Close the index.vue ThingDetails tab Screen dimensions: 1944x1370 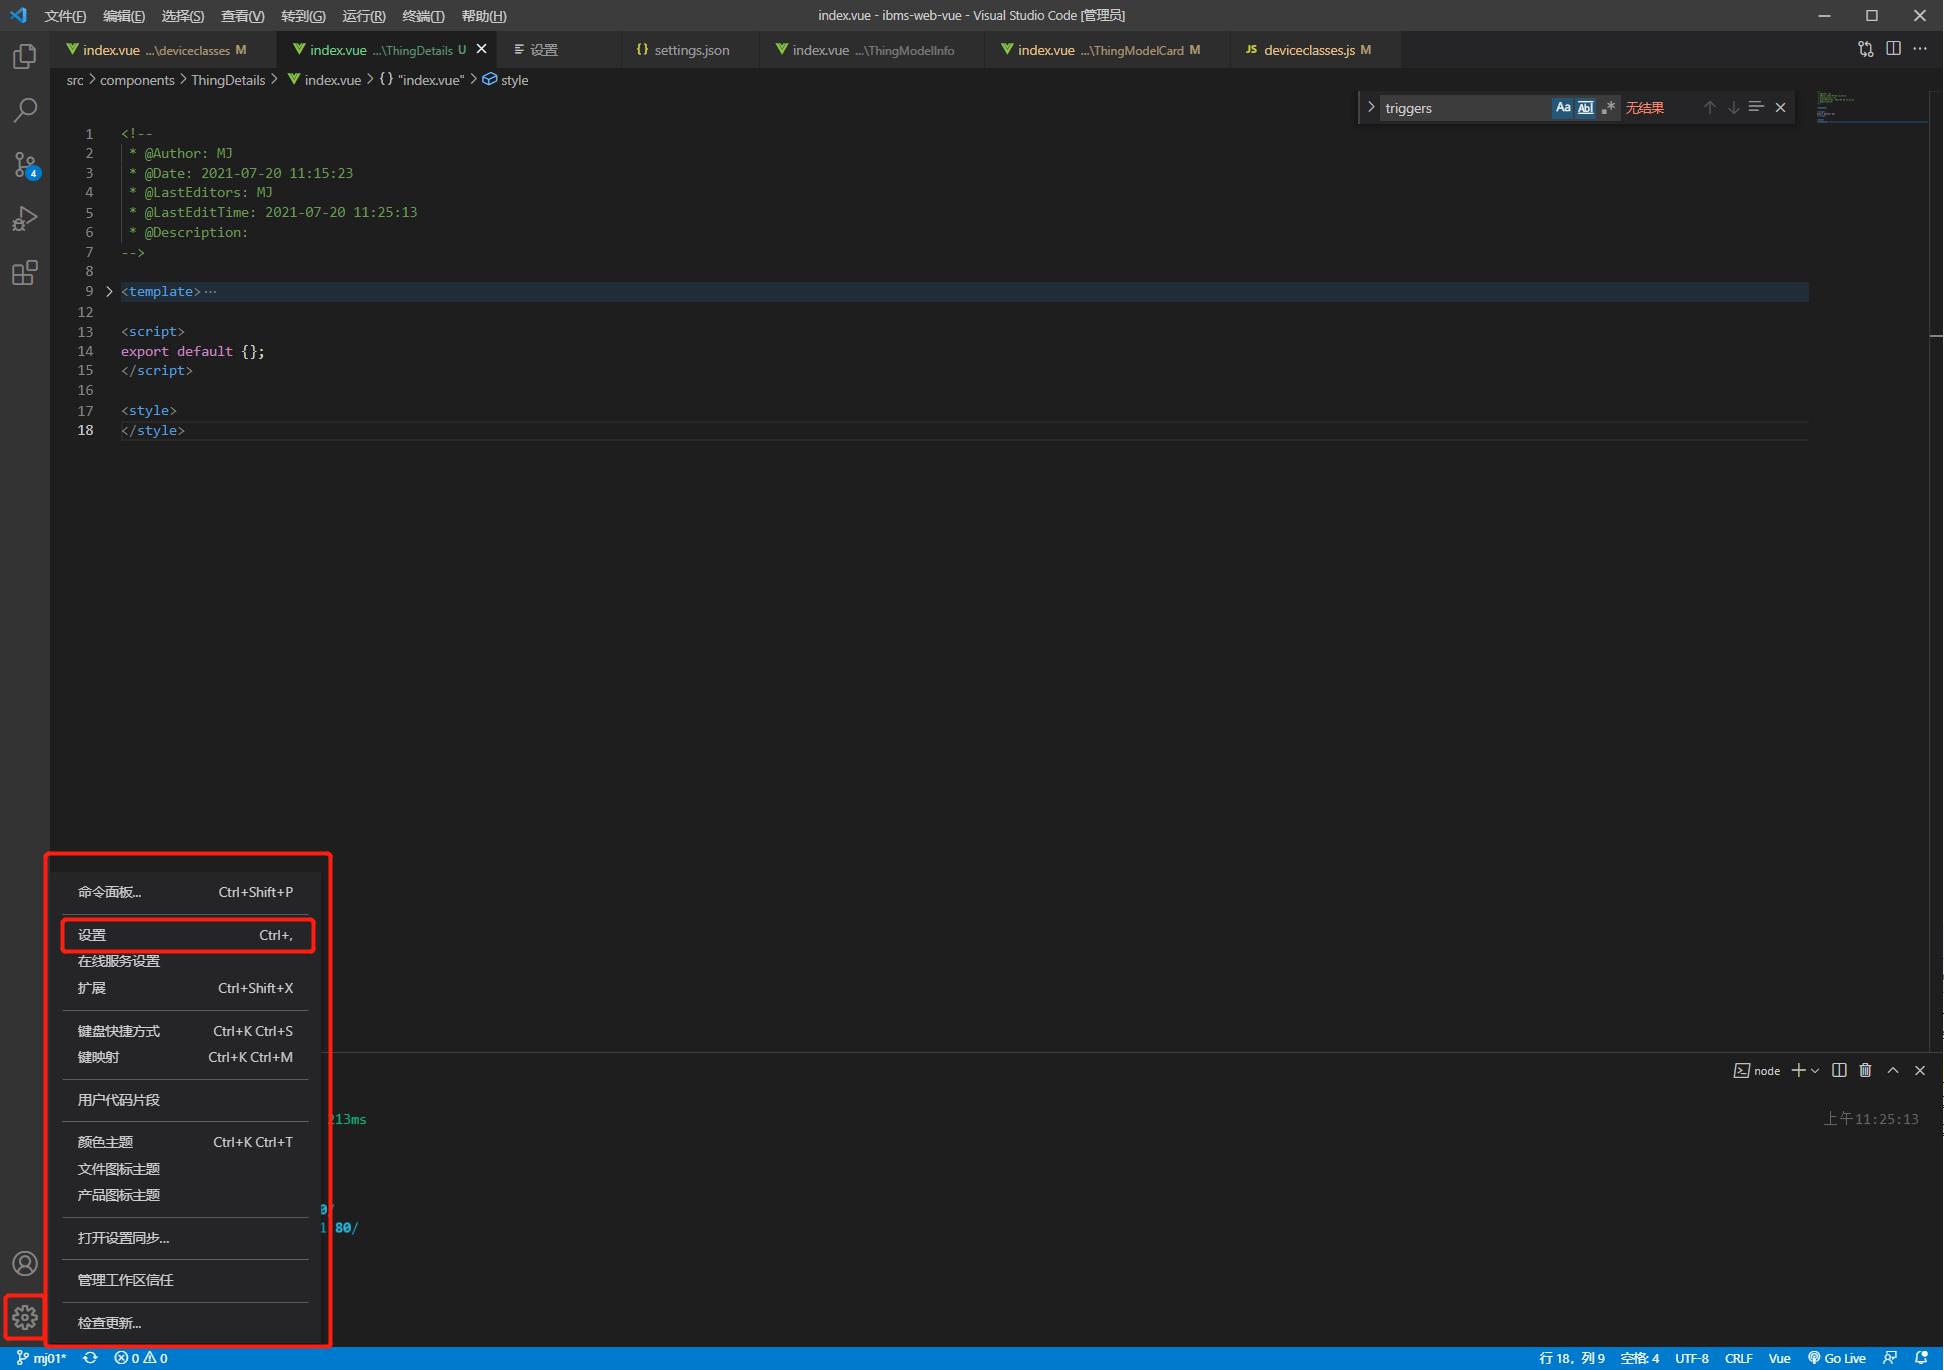click(482, 49)
